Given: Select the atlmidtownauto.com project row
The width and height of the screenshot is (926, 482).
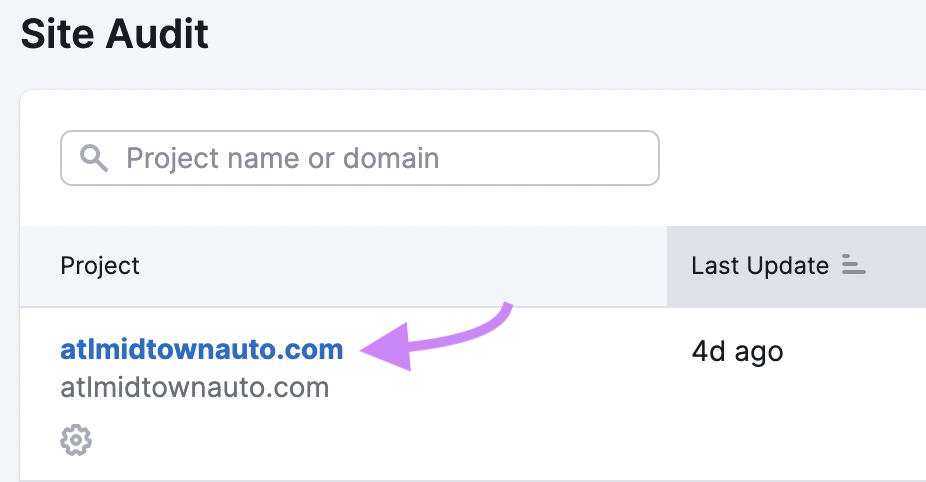Looking at the screenshot, I should [472, 394].
